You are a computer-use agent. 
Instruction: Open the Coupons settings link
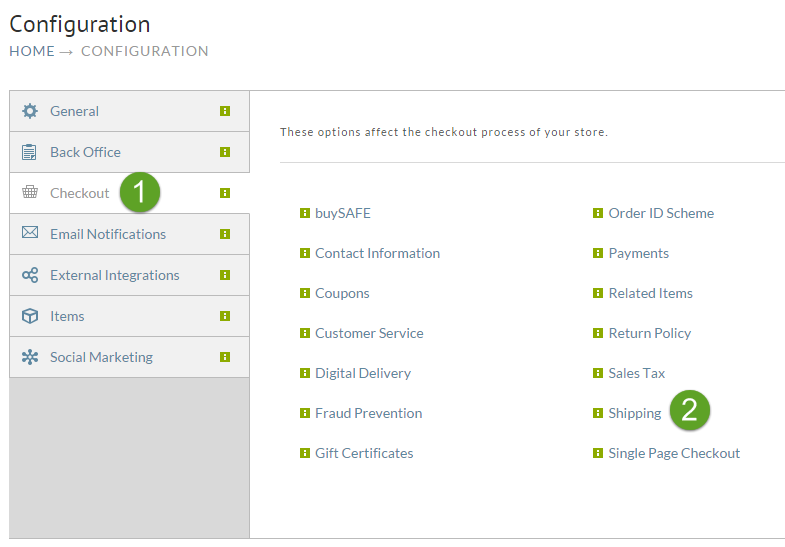coord(342,293)
